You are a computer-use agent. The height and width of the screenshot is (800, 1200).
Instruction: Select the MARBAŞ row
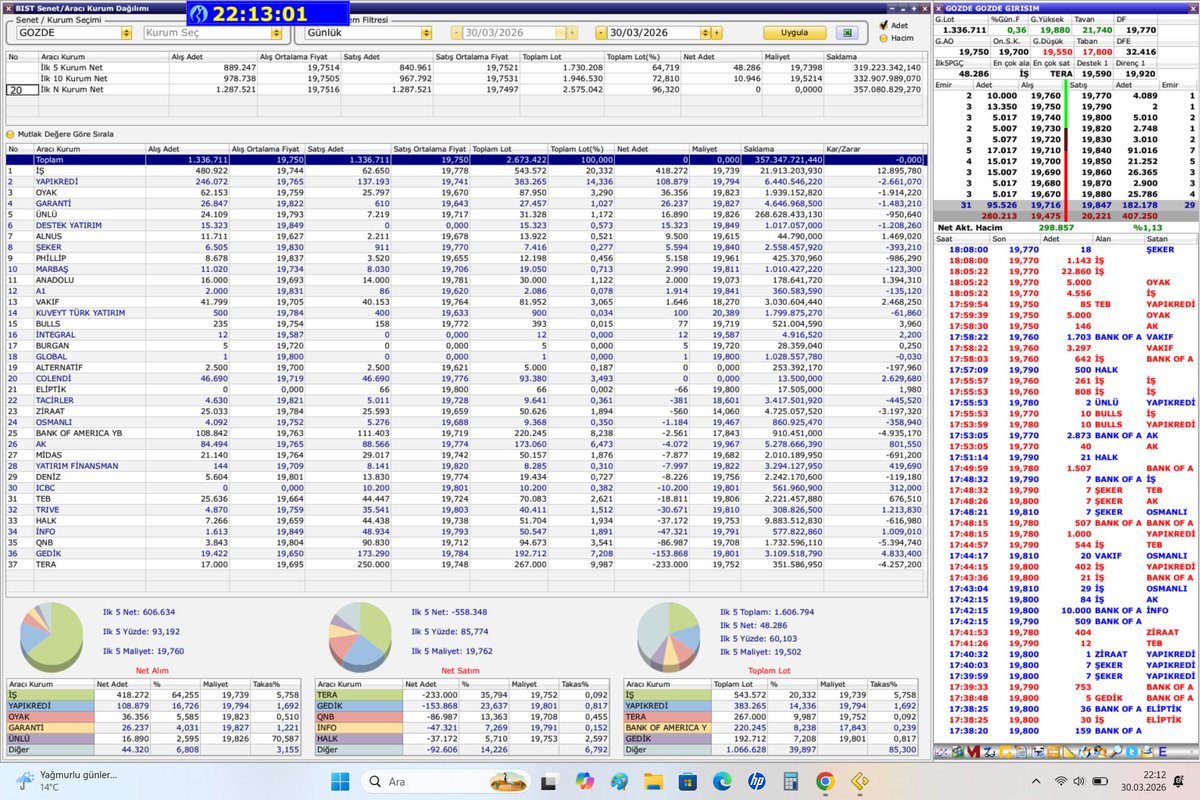coord(466,269)
